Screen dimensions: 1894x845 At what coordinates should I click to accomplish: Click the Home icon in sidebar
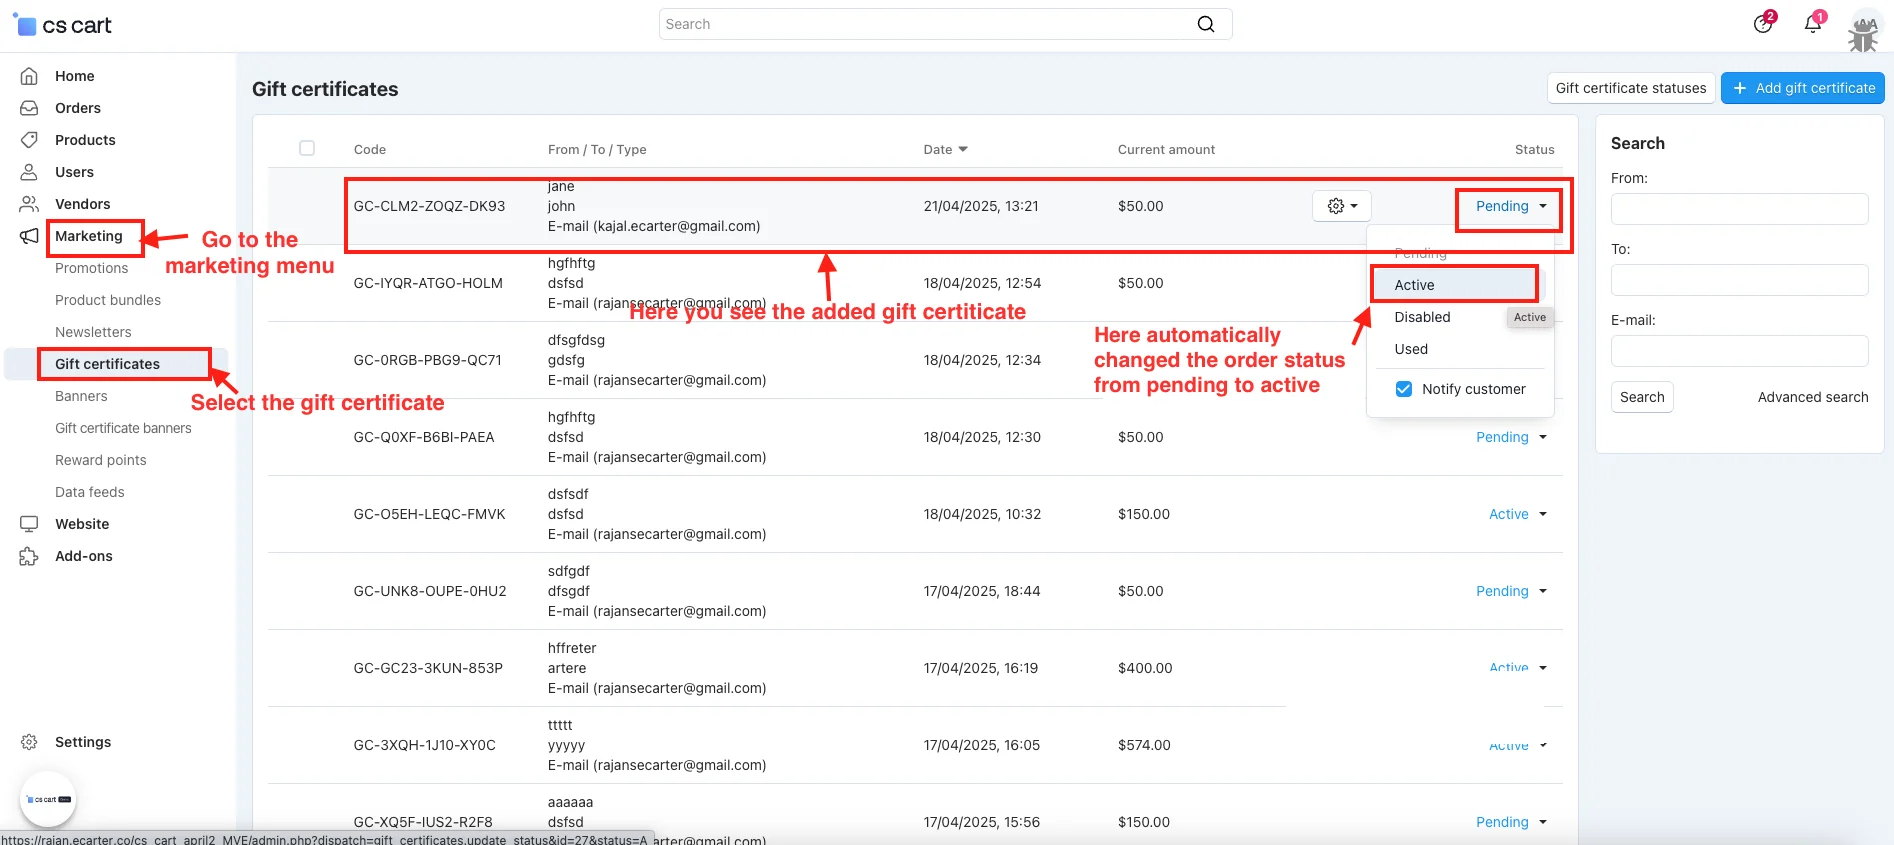pos(29,76)
